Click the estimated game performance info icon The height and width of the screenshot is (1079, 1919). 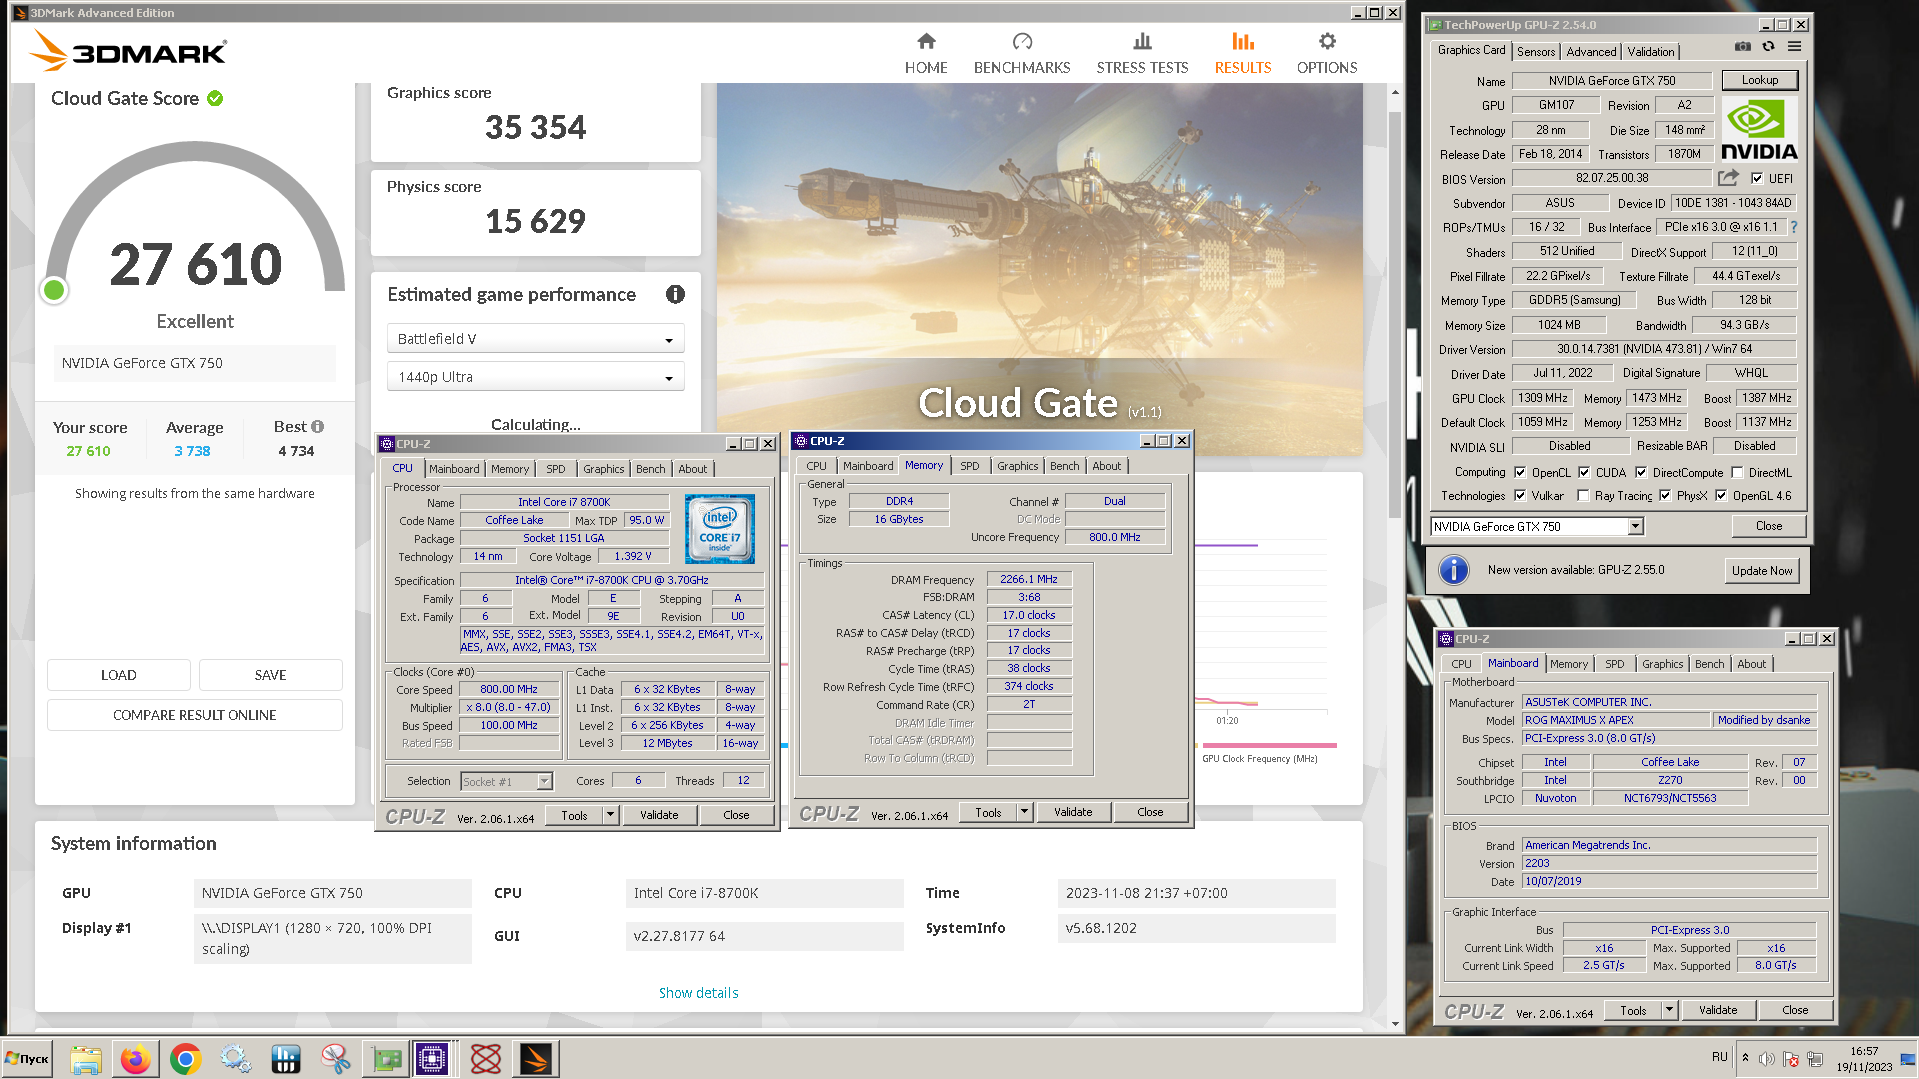click(x=676, y=294)
